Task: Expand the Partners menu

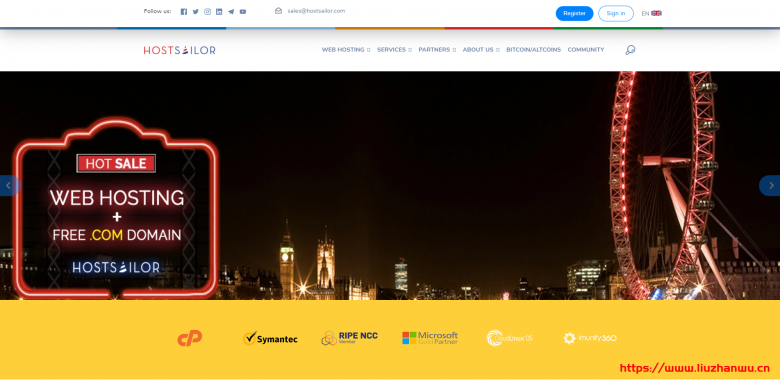Action: point(437,50)
